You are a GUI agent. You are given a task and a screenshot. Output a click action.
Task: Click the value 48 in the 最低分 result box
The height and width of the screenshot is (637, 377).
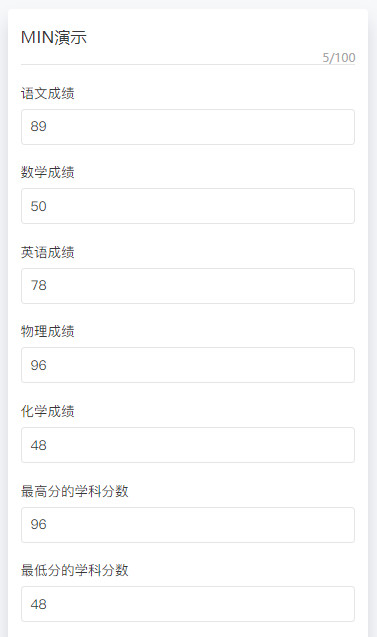click(39, 604)
